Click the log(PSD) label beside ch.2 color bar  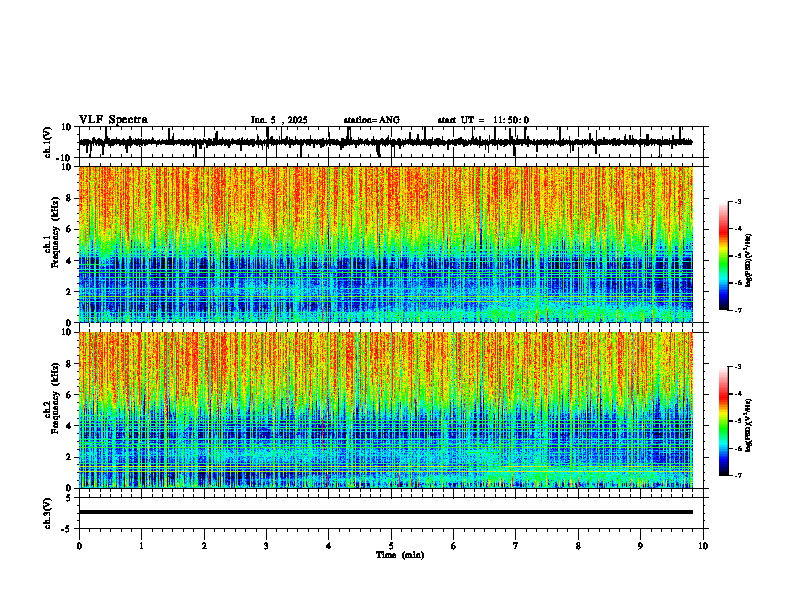click(750, 425)
